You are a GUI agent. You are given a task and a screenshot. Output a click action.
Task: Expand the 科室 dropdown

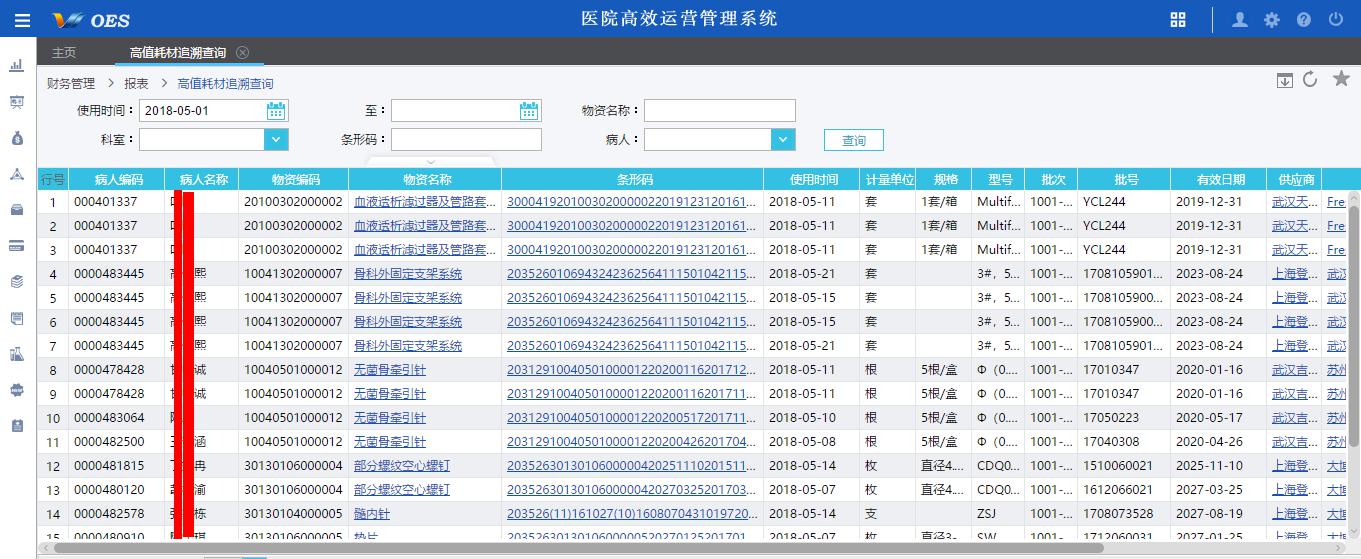tap(276, 140)
